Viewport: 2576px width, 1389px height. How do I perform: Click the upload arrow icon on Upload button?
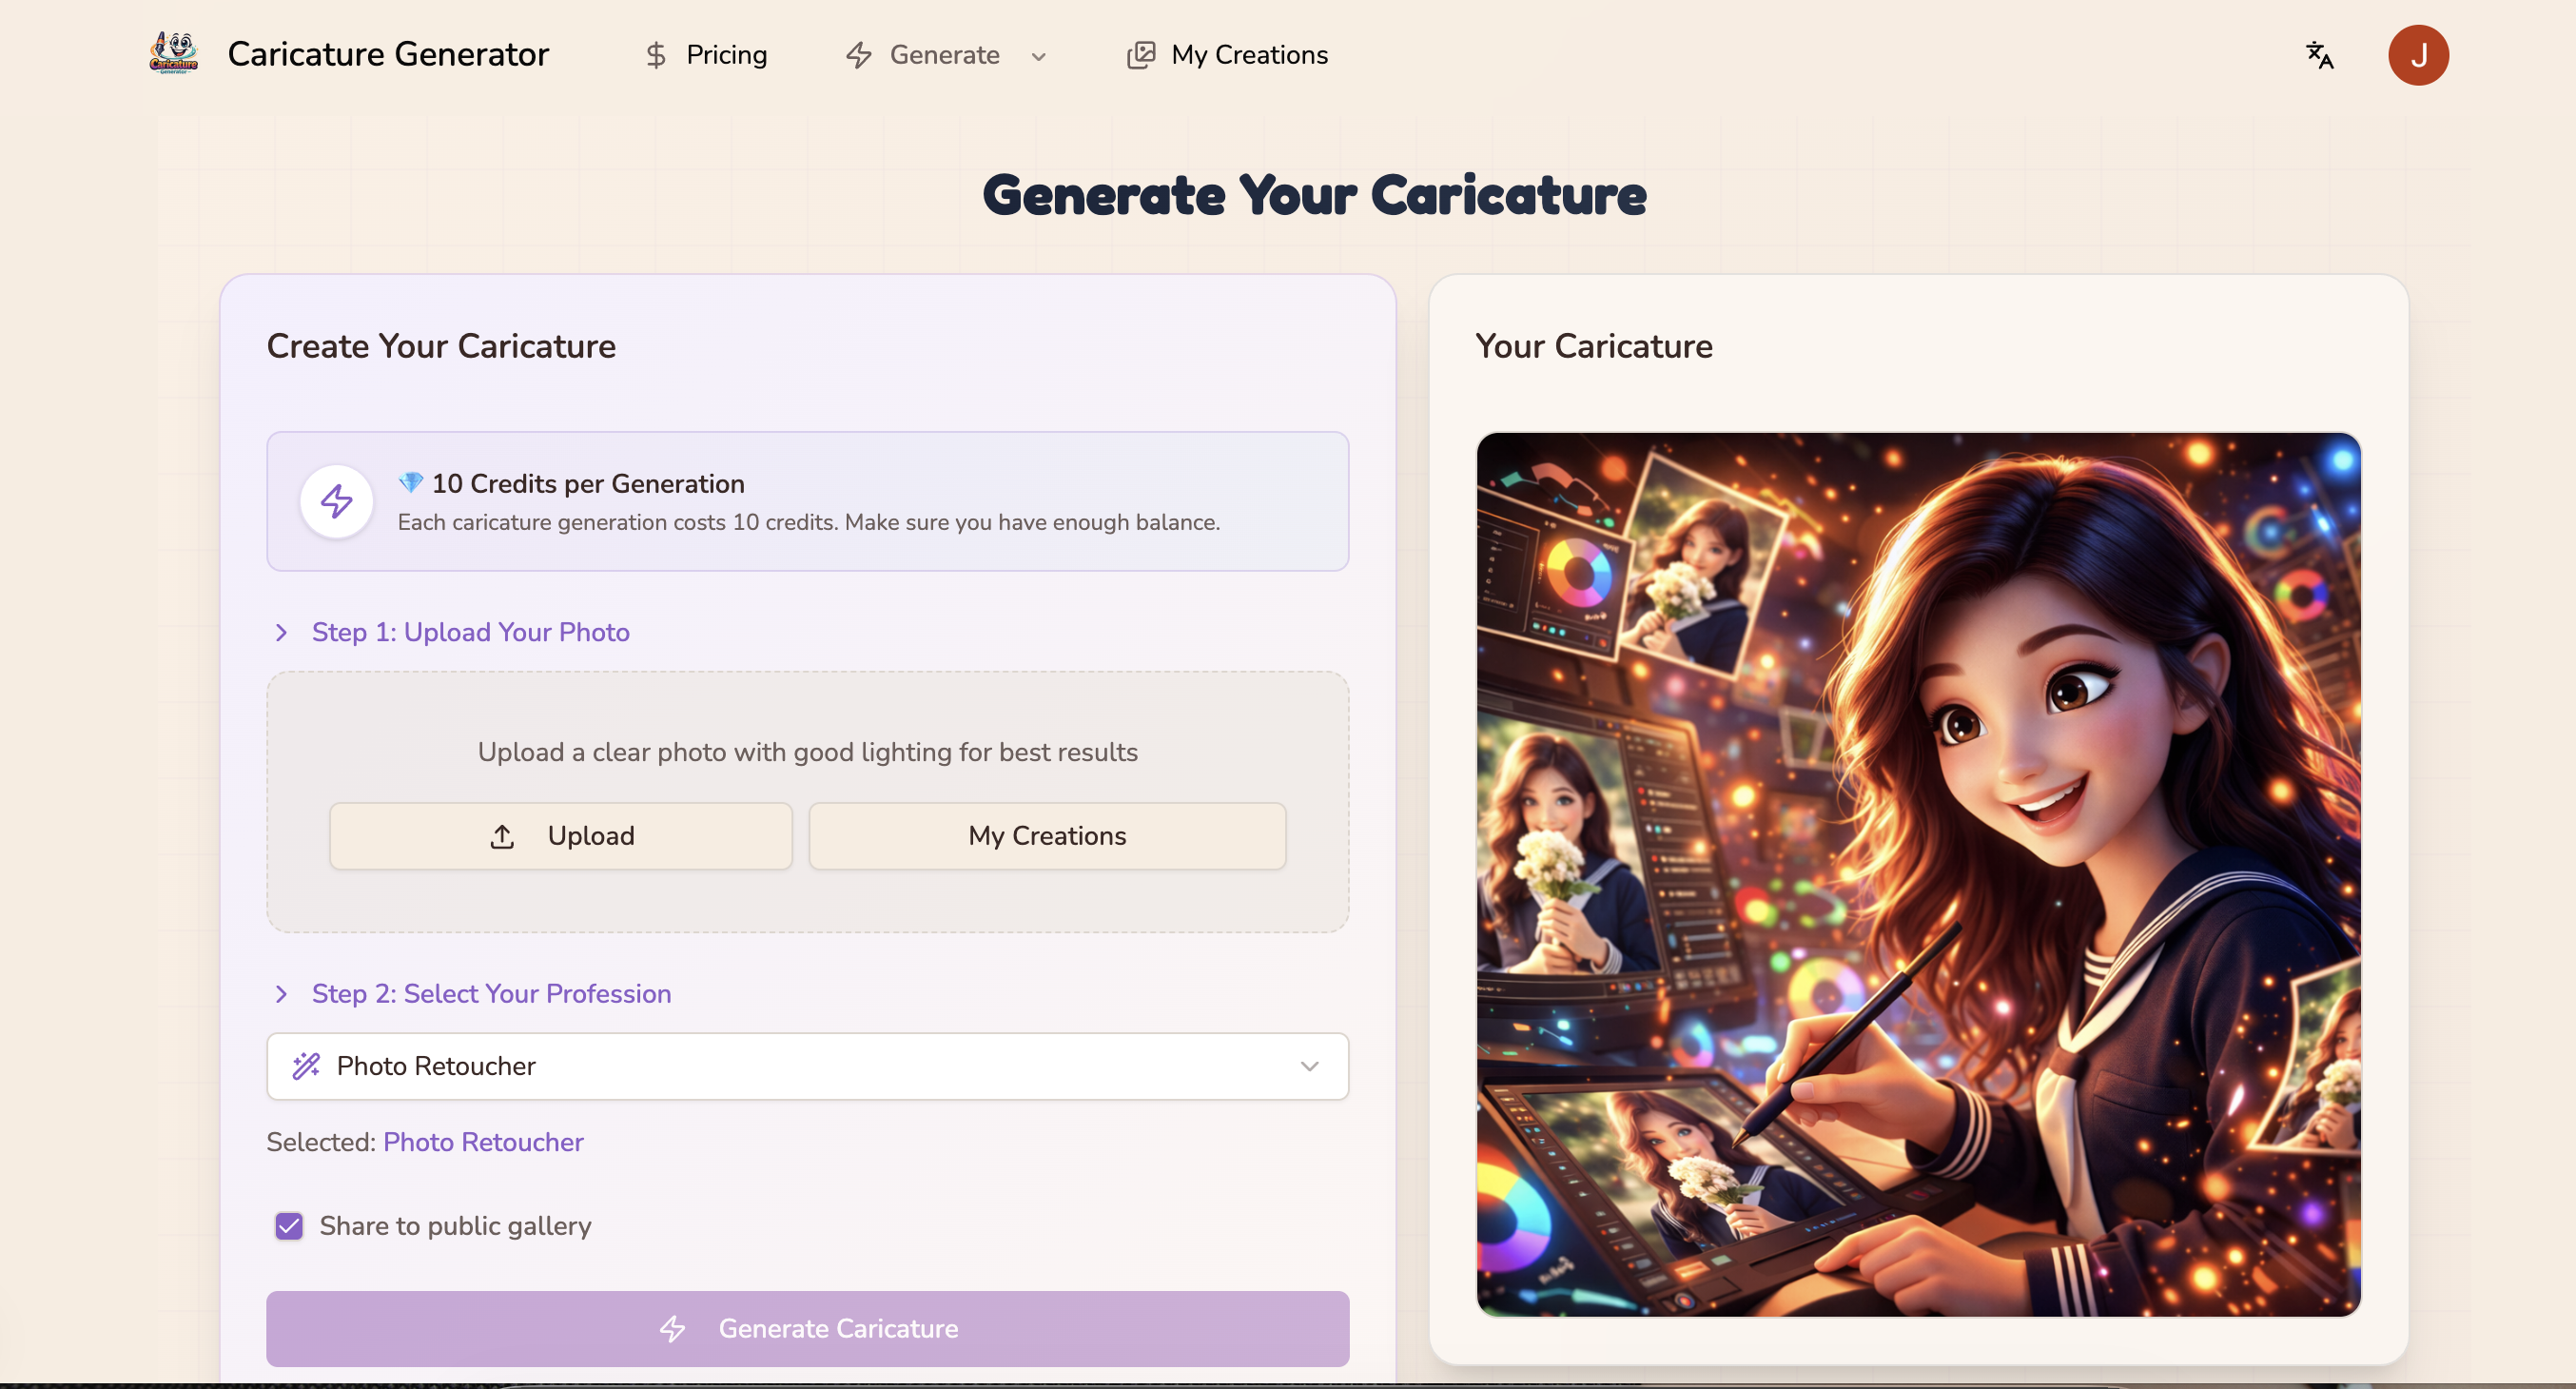point(503,836)
